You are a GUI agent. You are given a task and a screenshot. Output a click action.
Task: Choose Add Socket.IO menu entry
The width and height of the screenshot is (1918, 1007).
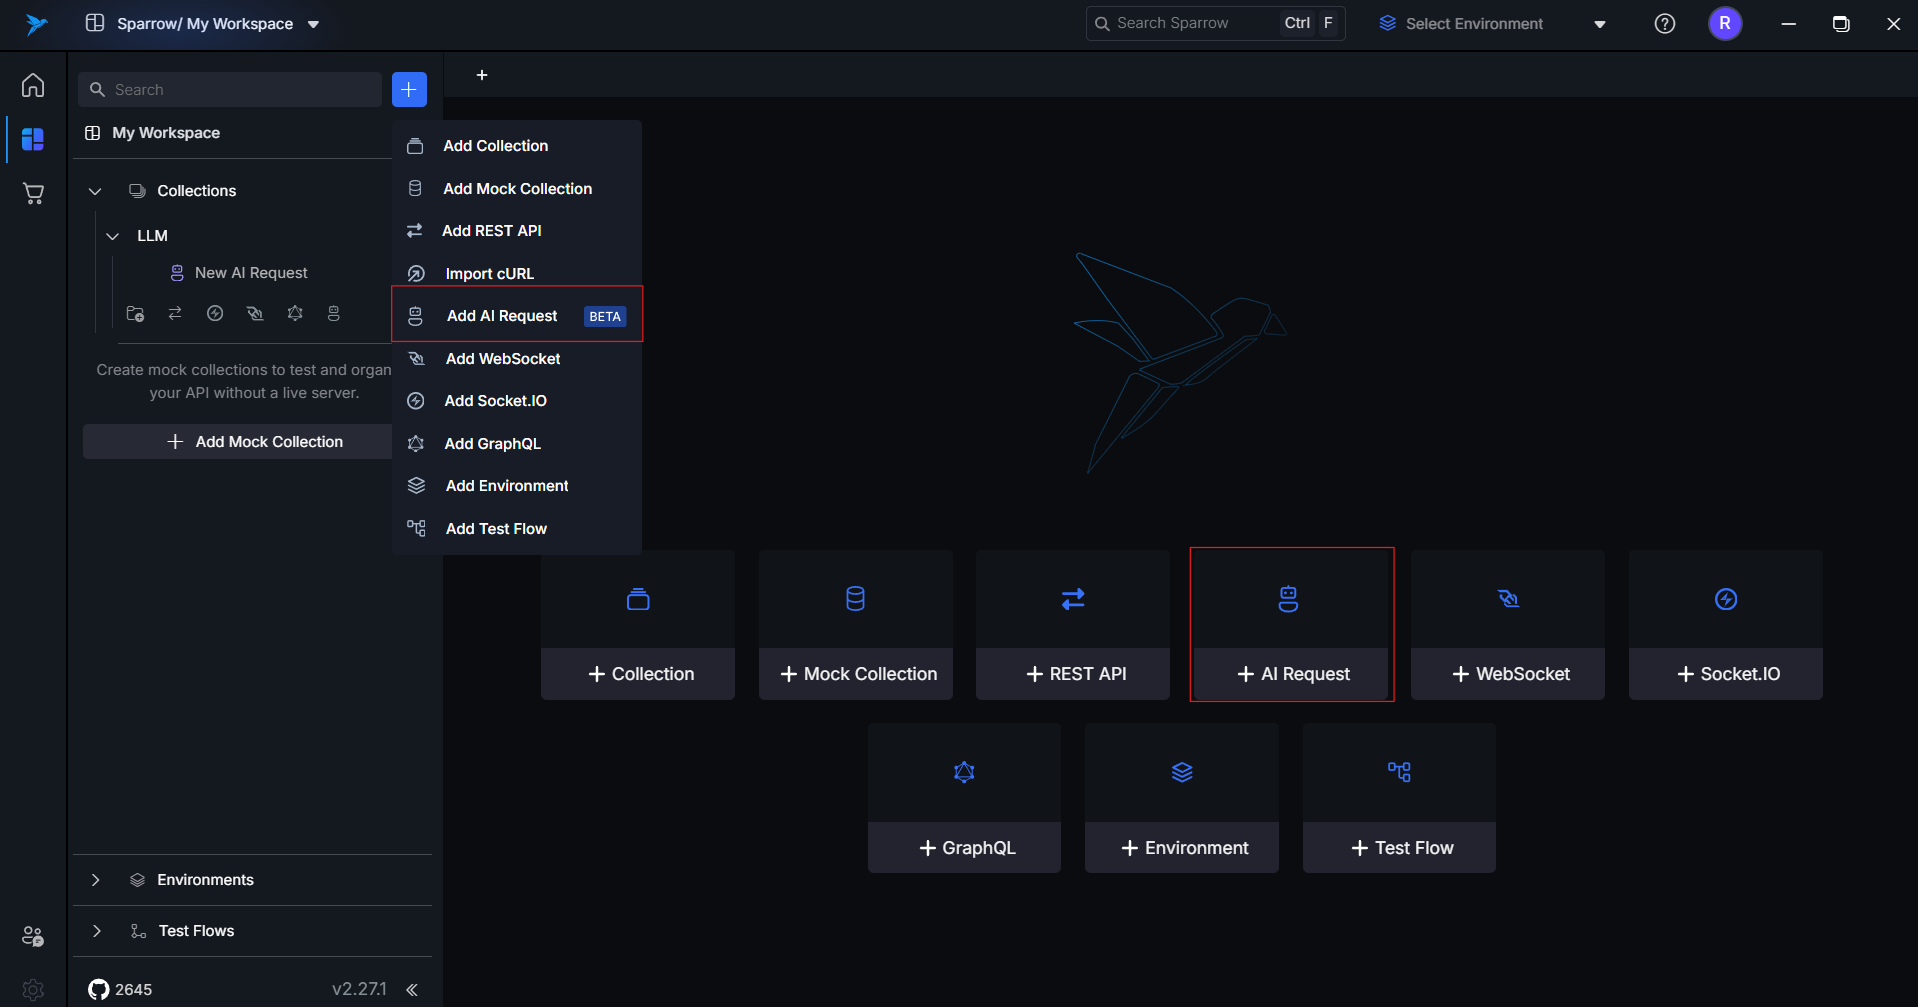pyautogui.click(x=516, y=401)
